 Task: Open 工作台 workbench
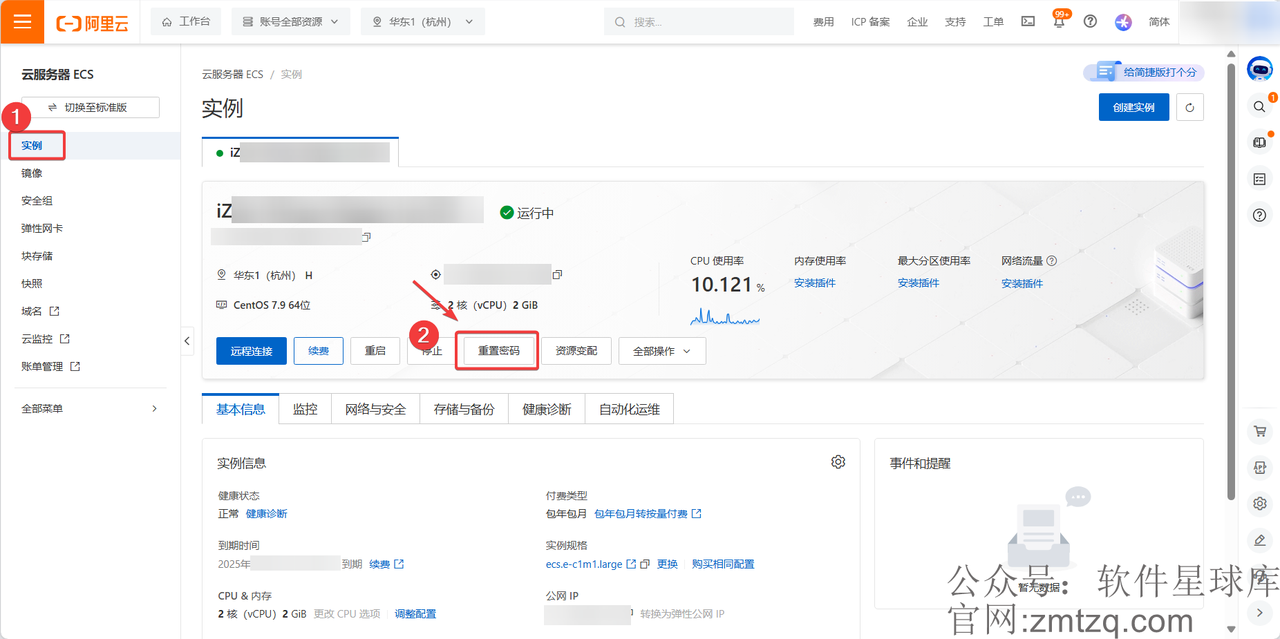[x=186, y=22]
